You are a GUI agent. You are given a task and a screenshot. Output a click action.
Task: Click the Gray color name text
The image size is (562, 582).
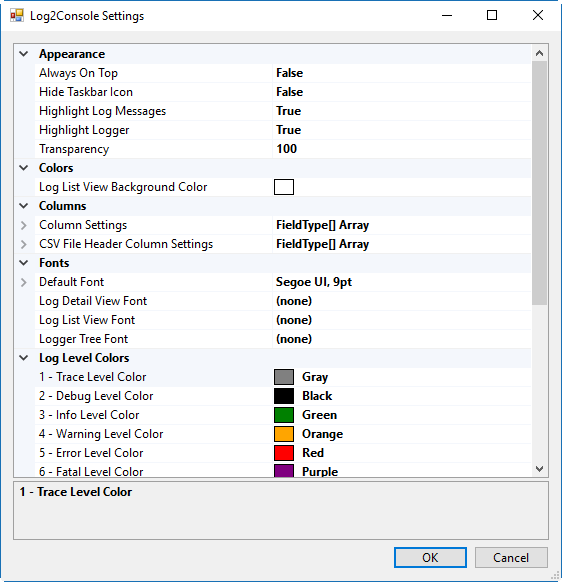(x=315, y=377)
